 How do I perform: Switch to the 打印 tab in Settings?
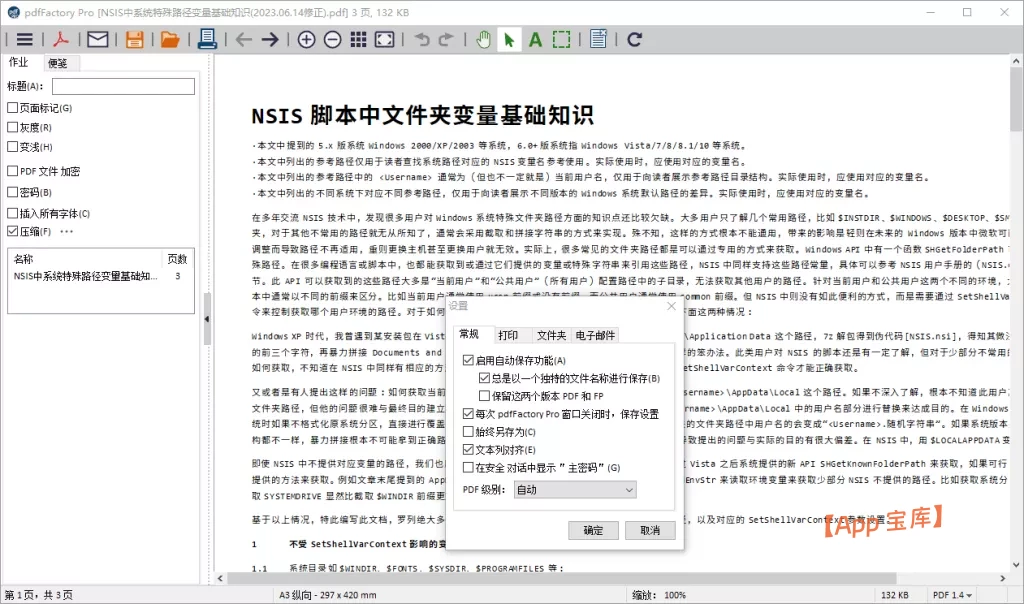pos(510,336)
